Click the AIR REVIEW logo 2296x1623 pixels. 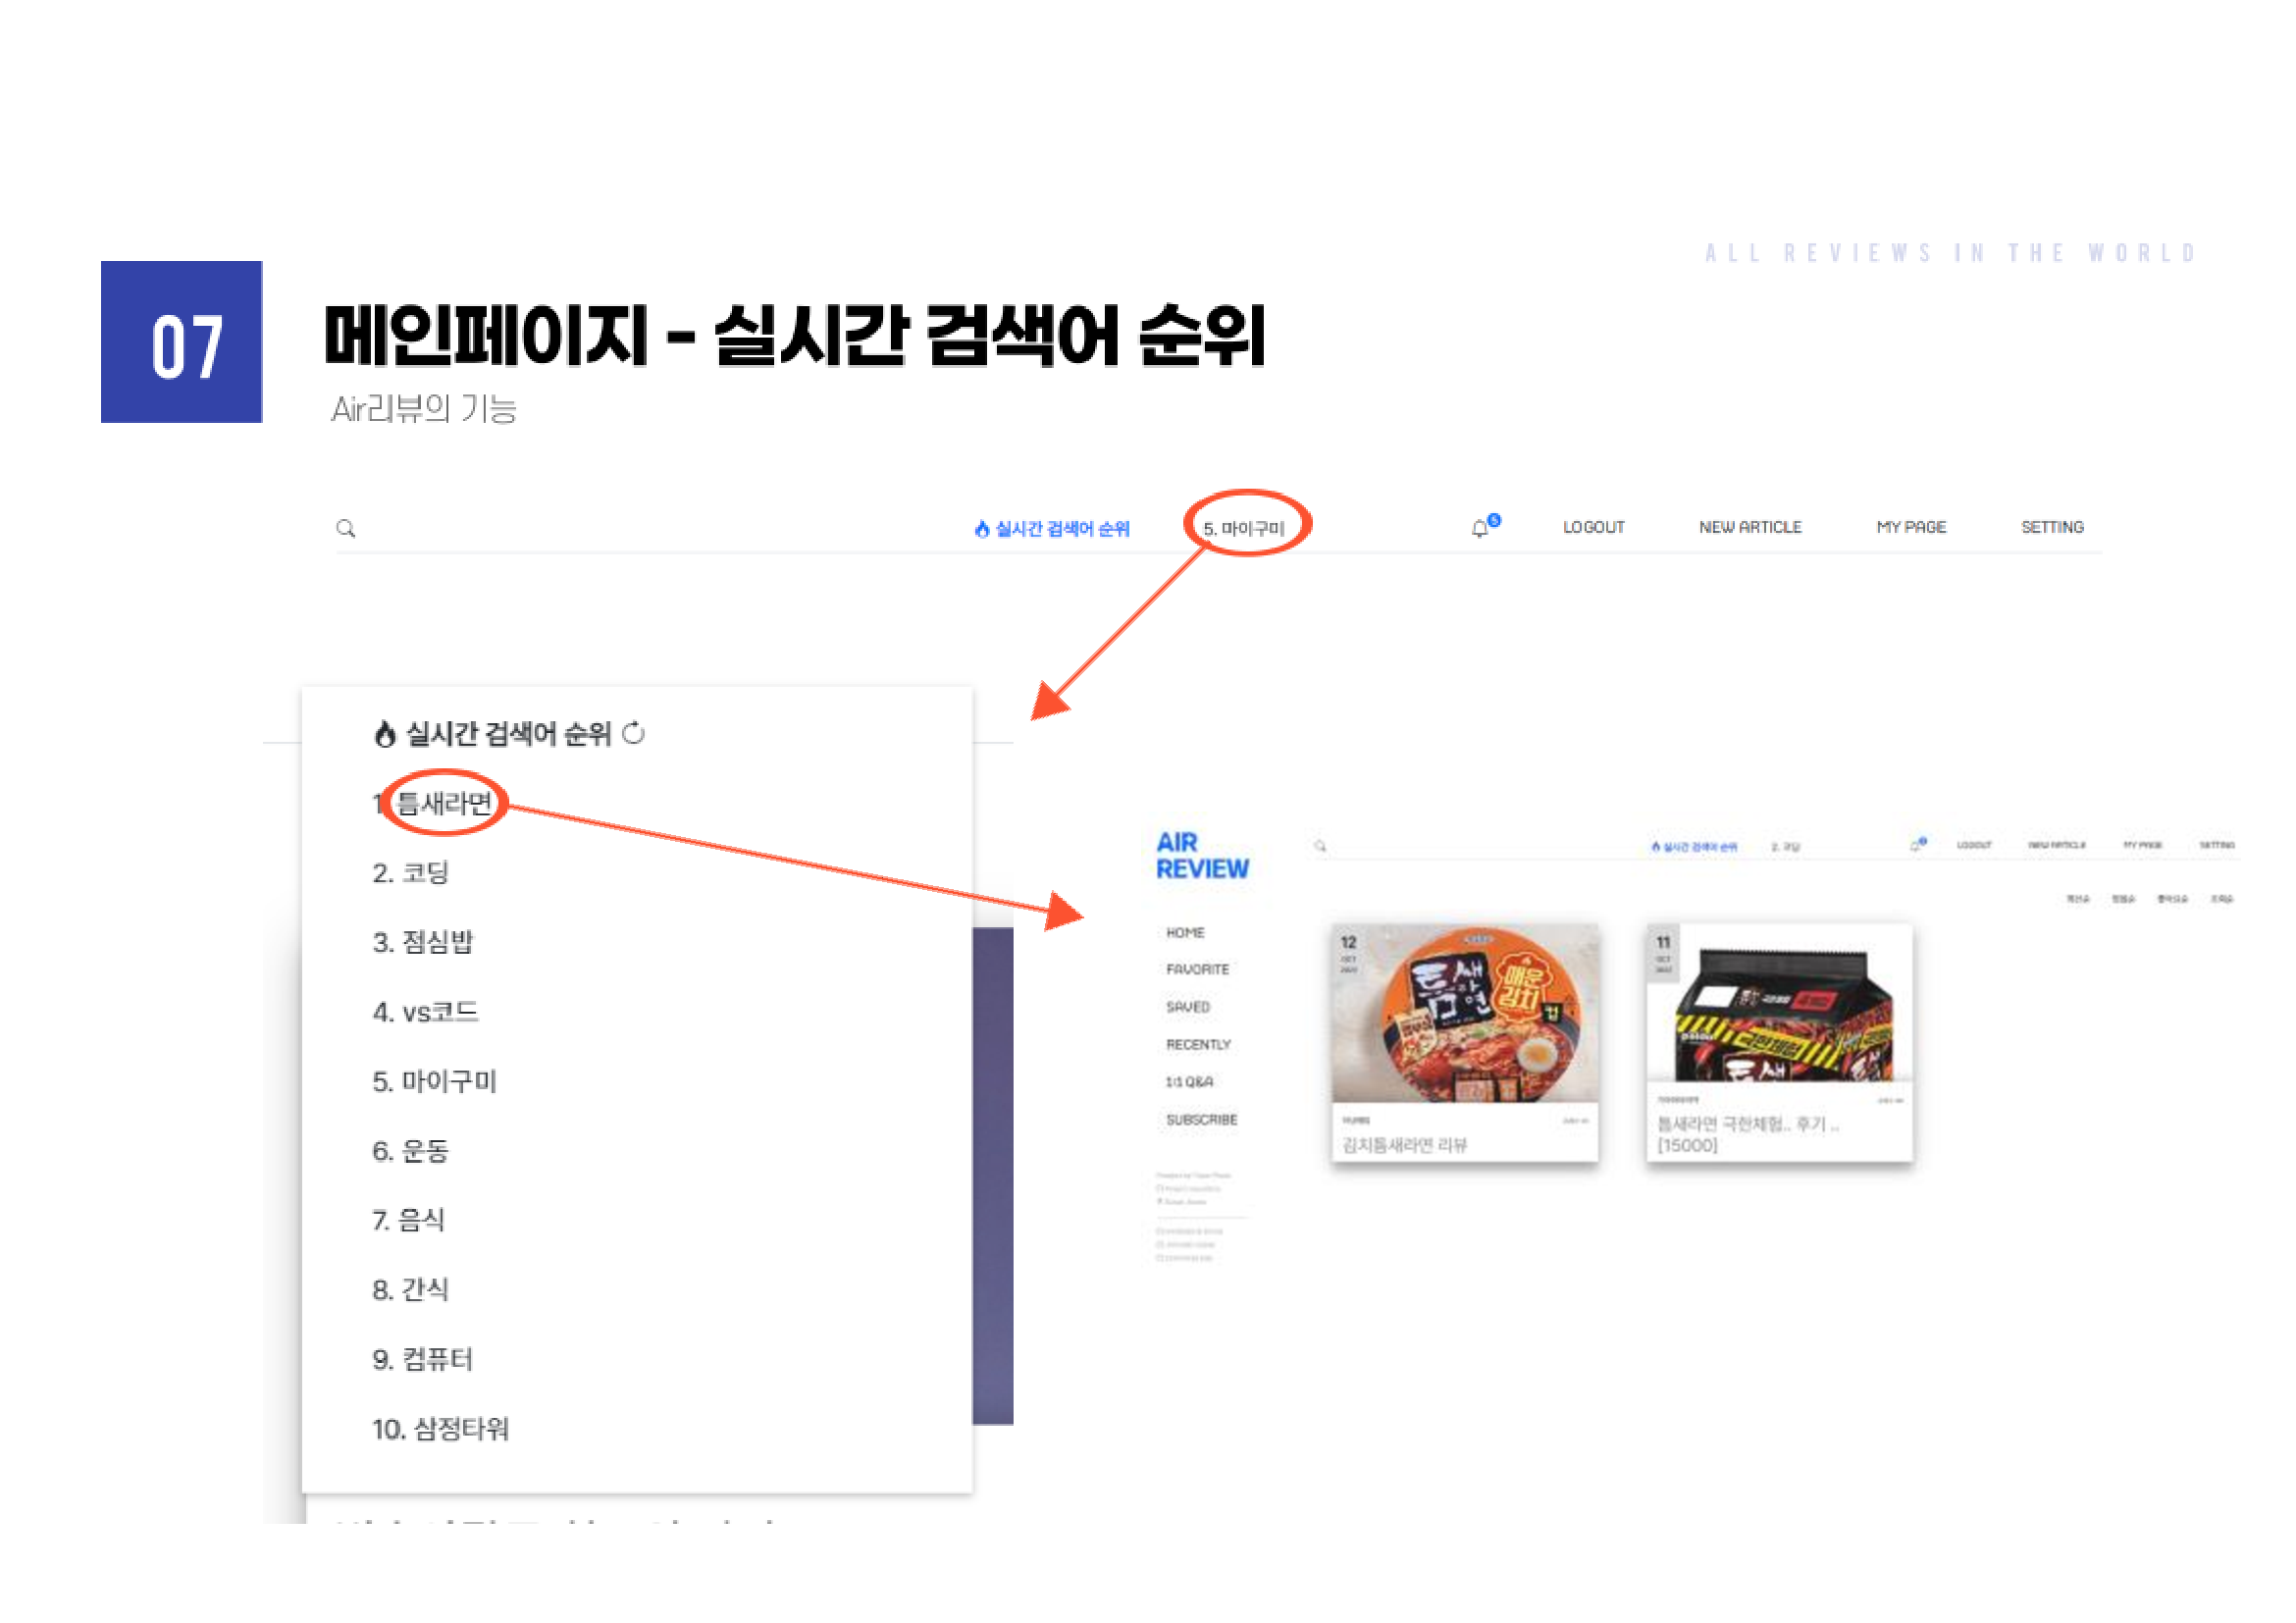pyautogui.click(x=1202, y=856)
